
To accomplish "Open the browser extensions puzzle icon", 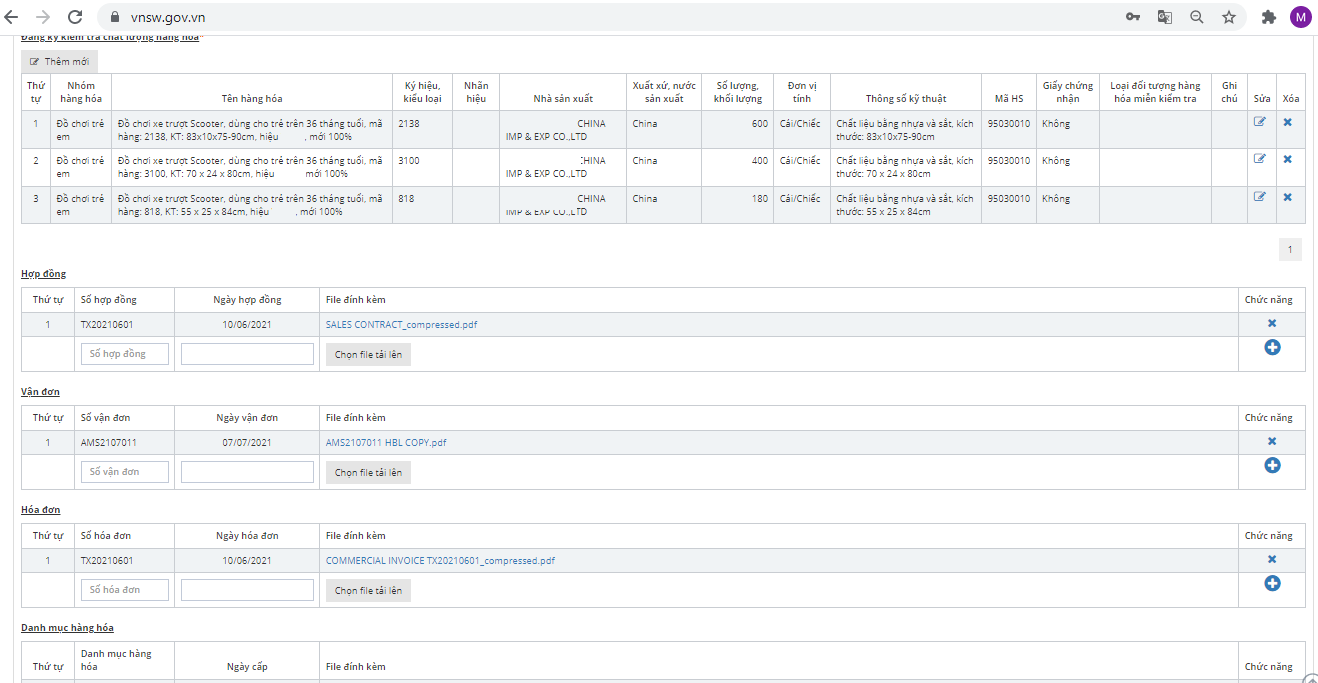I will (1268, 17).
